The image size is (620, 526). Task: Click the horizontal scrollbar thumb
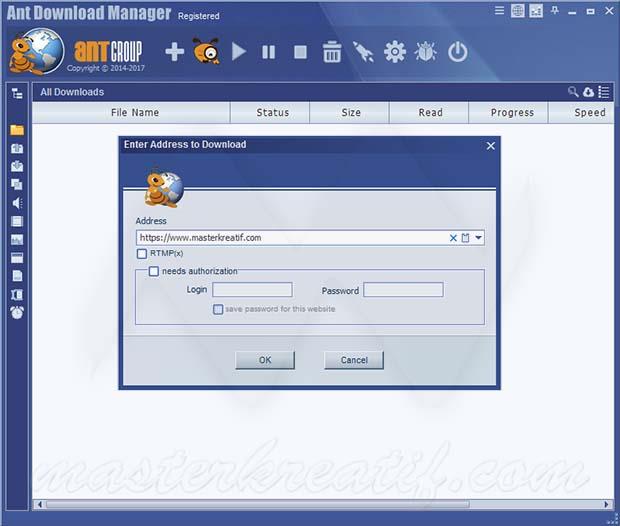[x=258, y=504]
